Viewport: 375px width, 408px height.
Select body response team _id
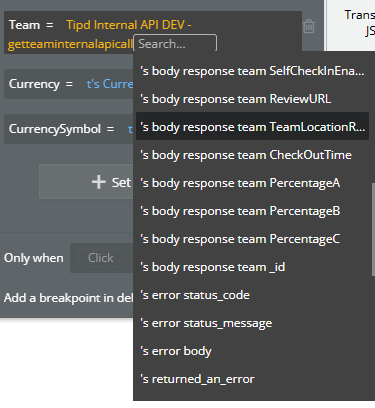tap(252, 267)
